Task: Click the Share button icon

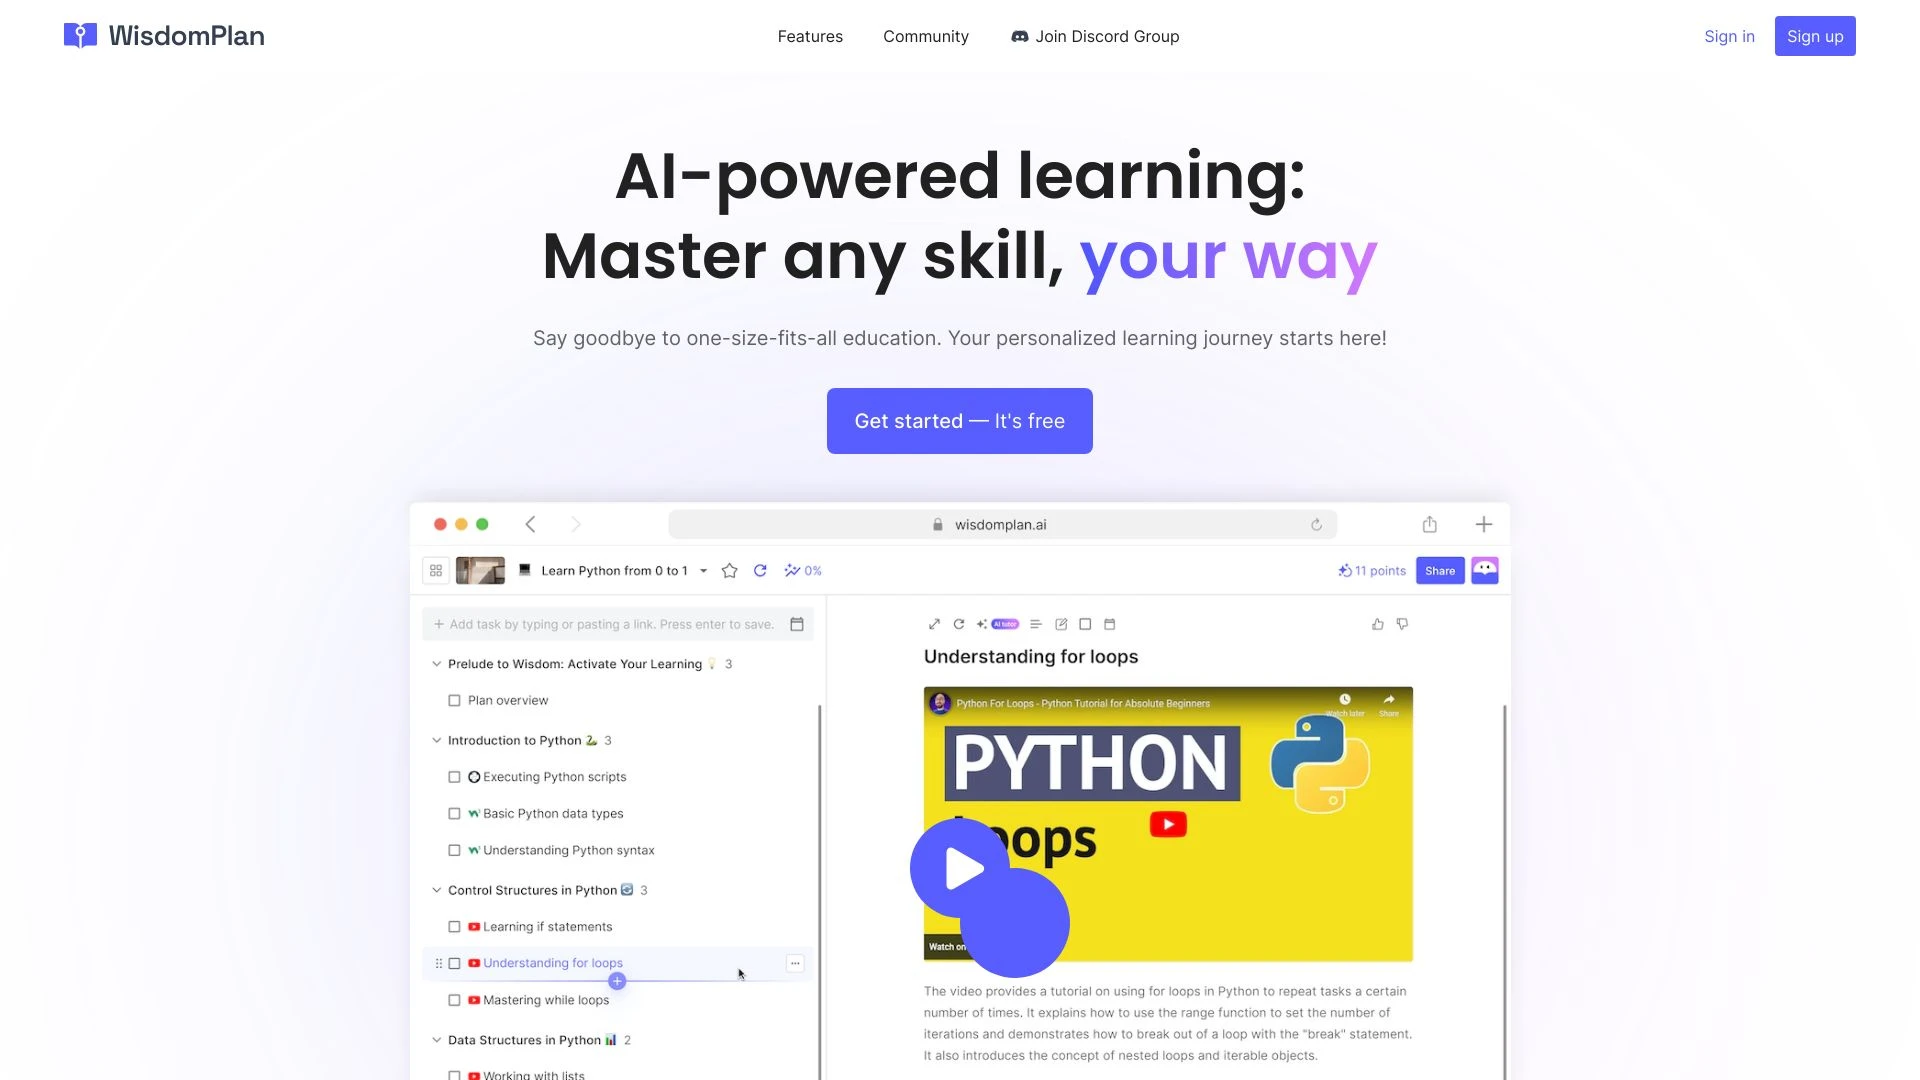Action: coord(1440,570)
